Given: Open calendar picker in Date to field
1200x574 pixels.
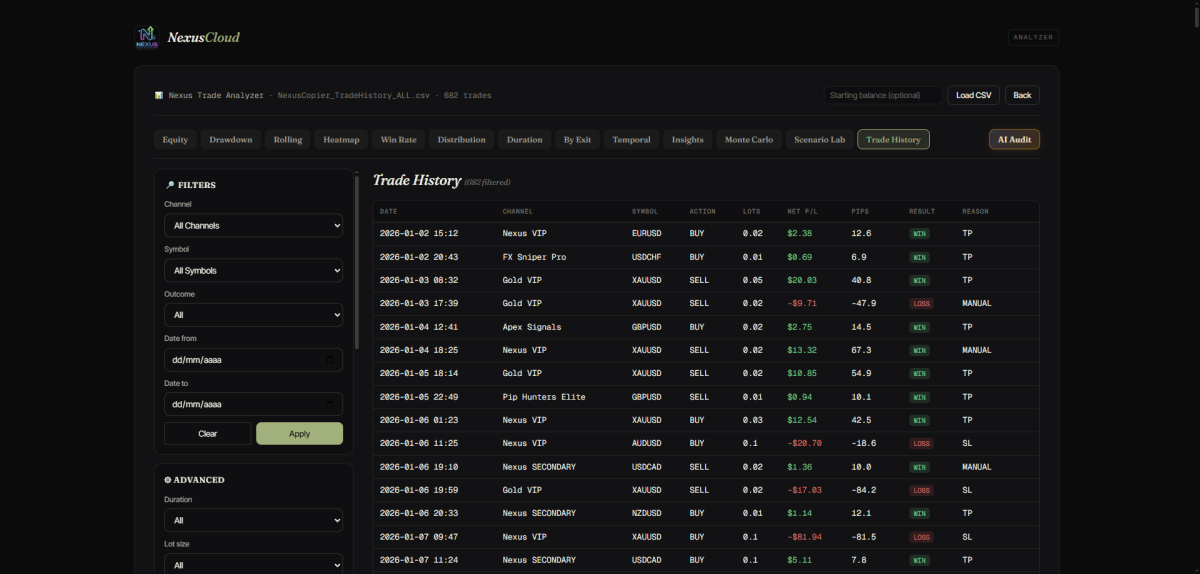Looking at the screenshot, I should coord(330,404).
